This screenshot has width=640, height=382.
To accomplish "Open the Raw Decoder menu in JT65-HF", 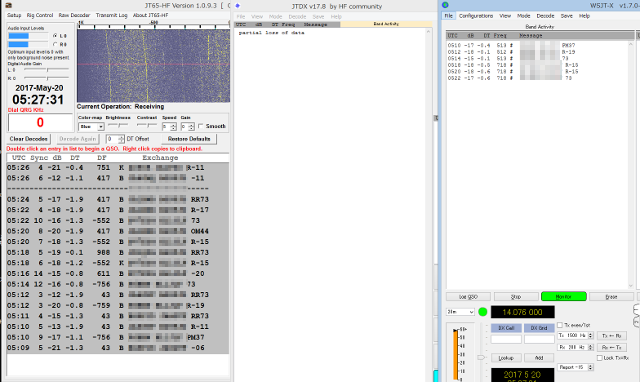I will (x=74, y=15).
